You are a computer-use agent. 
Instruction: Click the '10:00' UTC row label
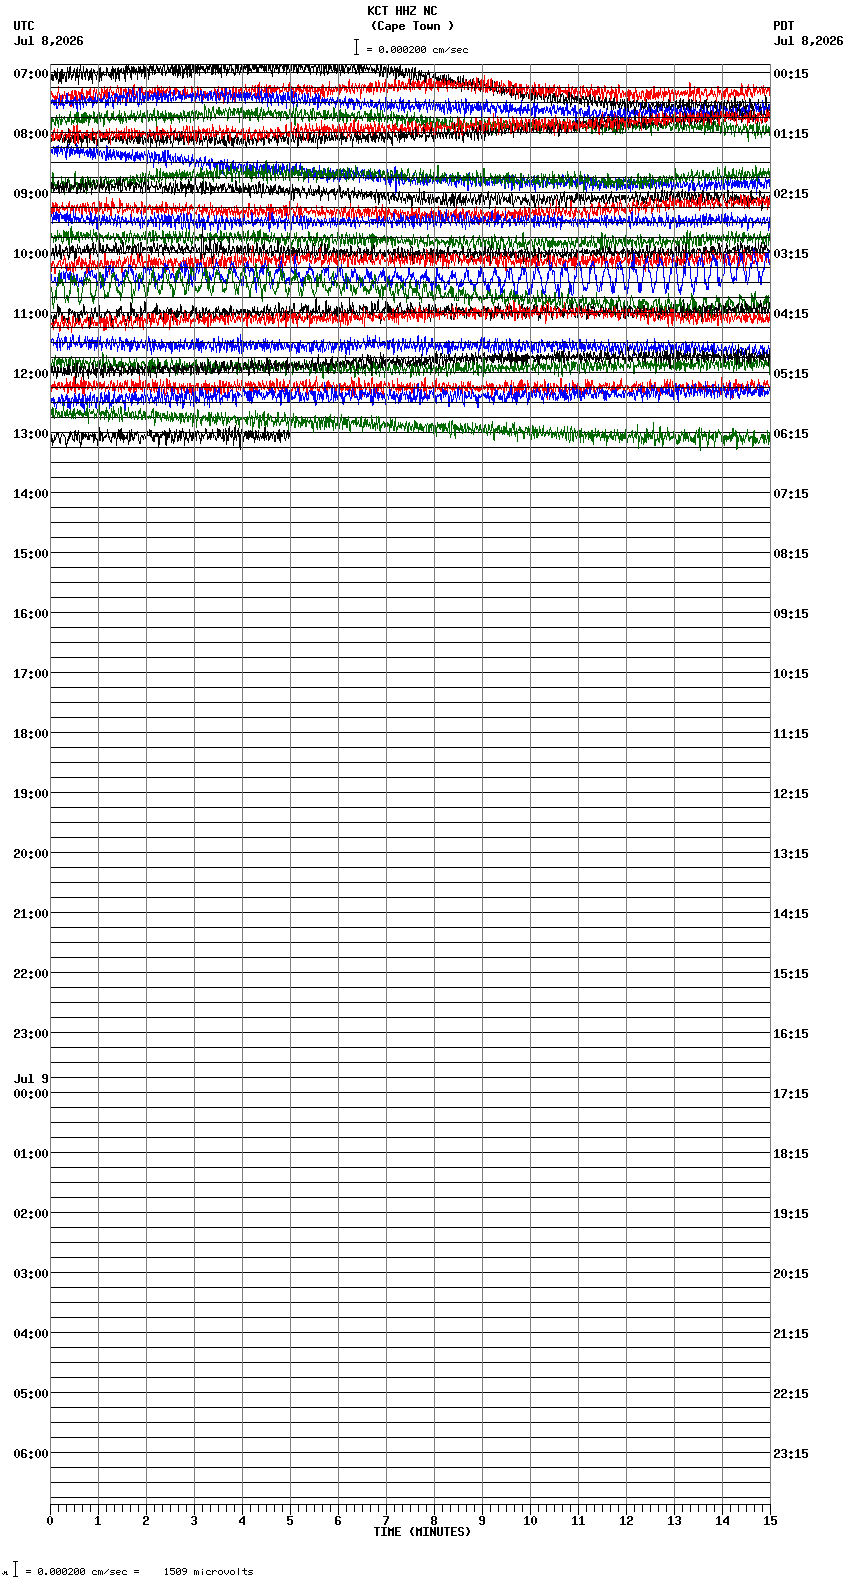(x=31, y=254)
